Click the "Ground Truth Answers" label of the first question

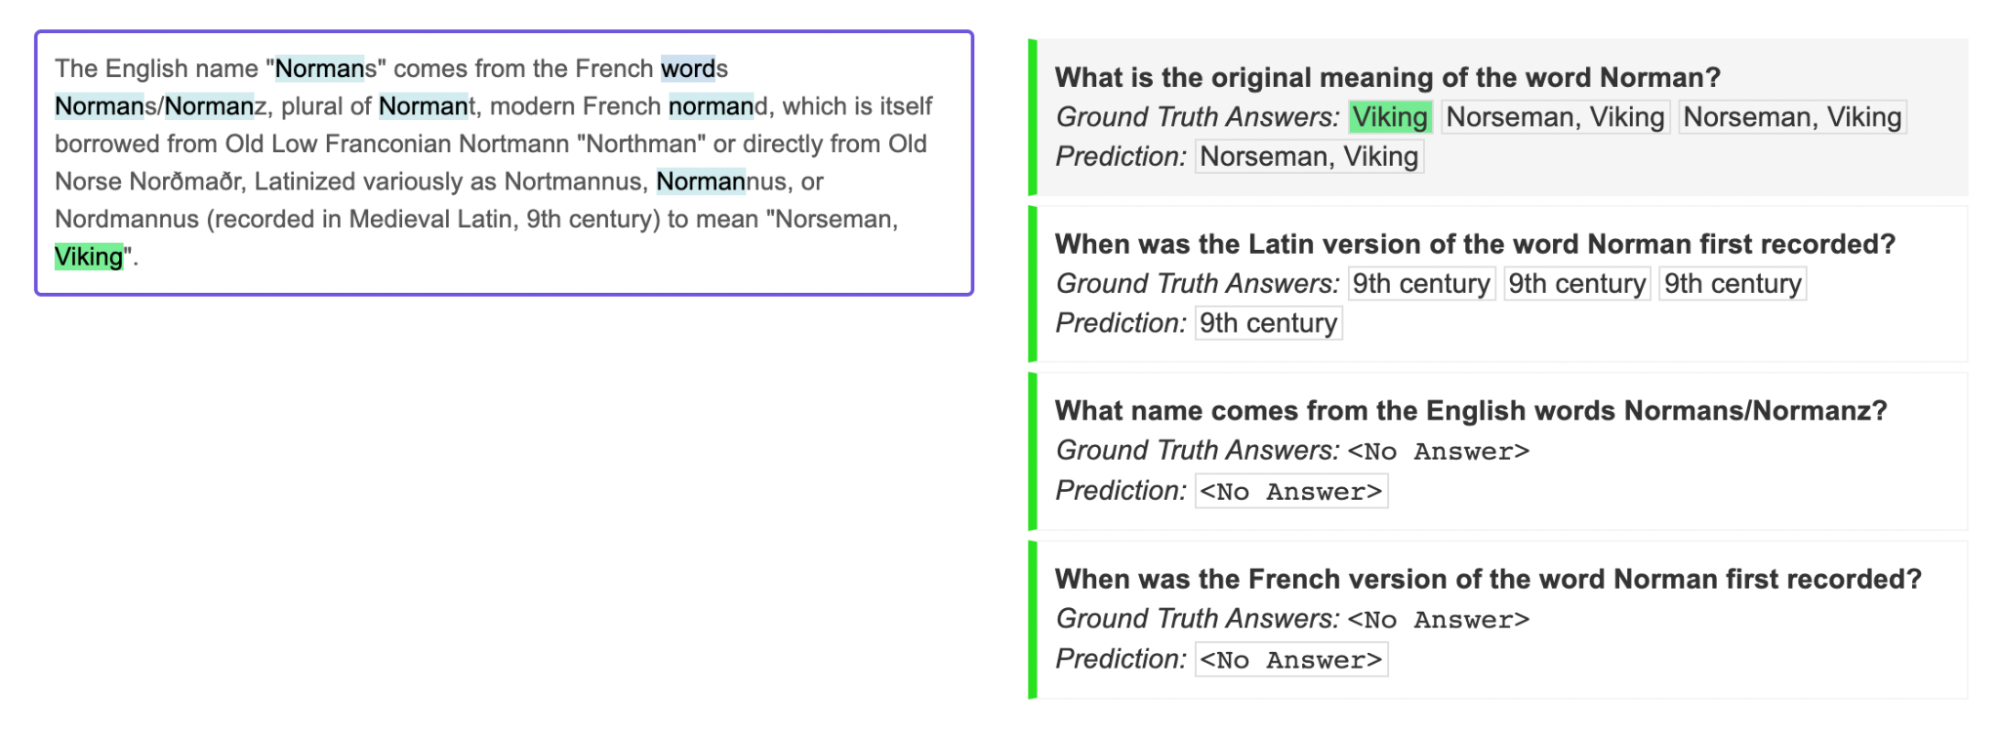click(1196, 117)
